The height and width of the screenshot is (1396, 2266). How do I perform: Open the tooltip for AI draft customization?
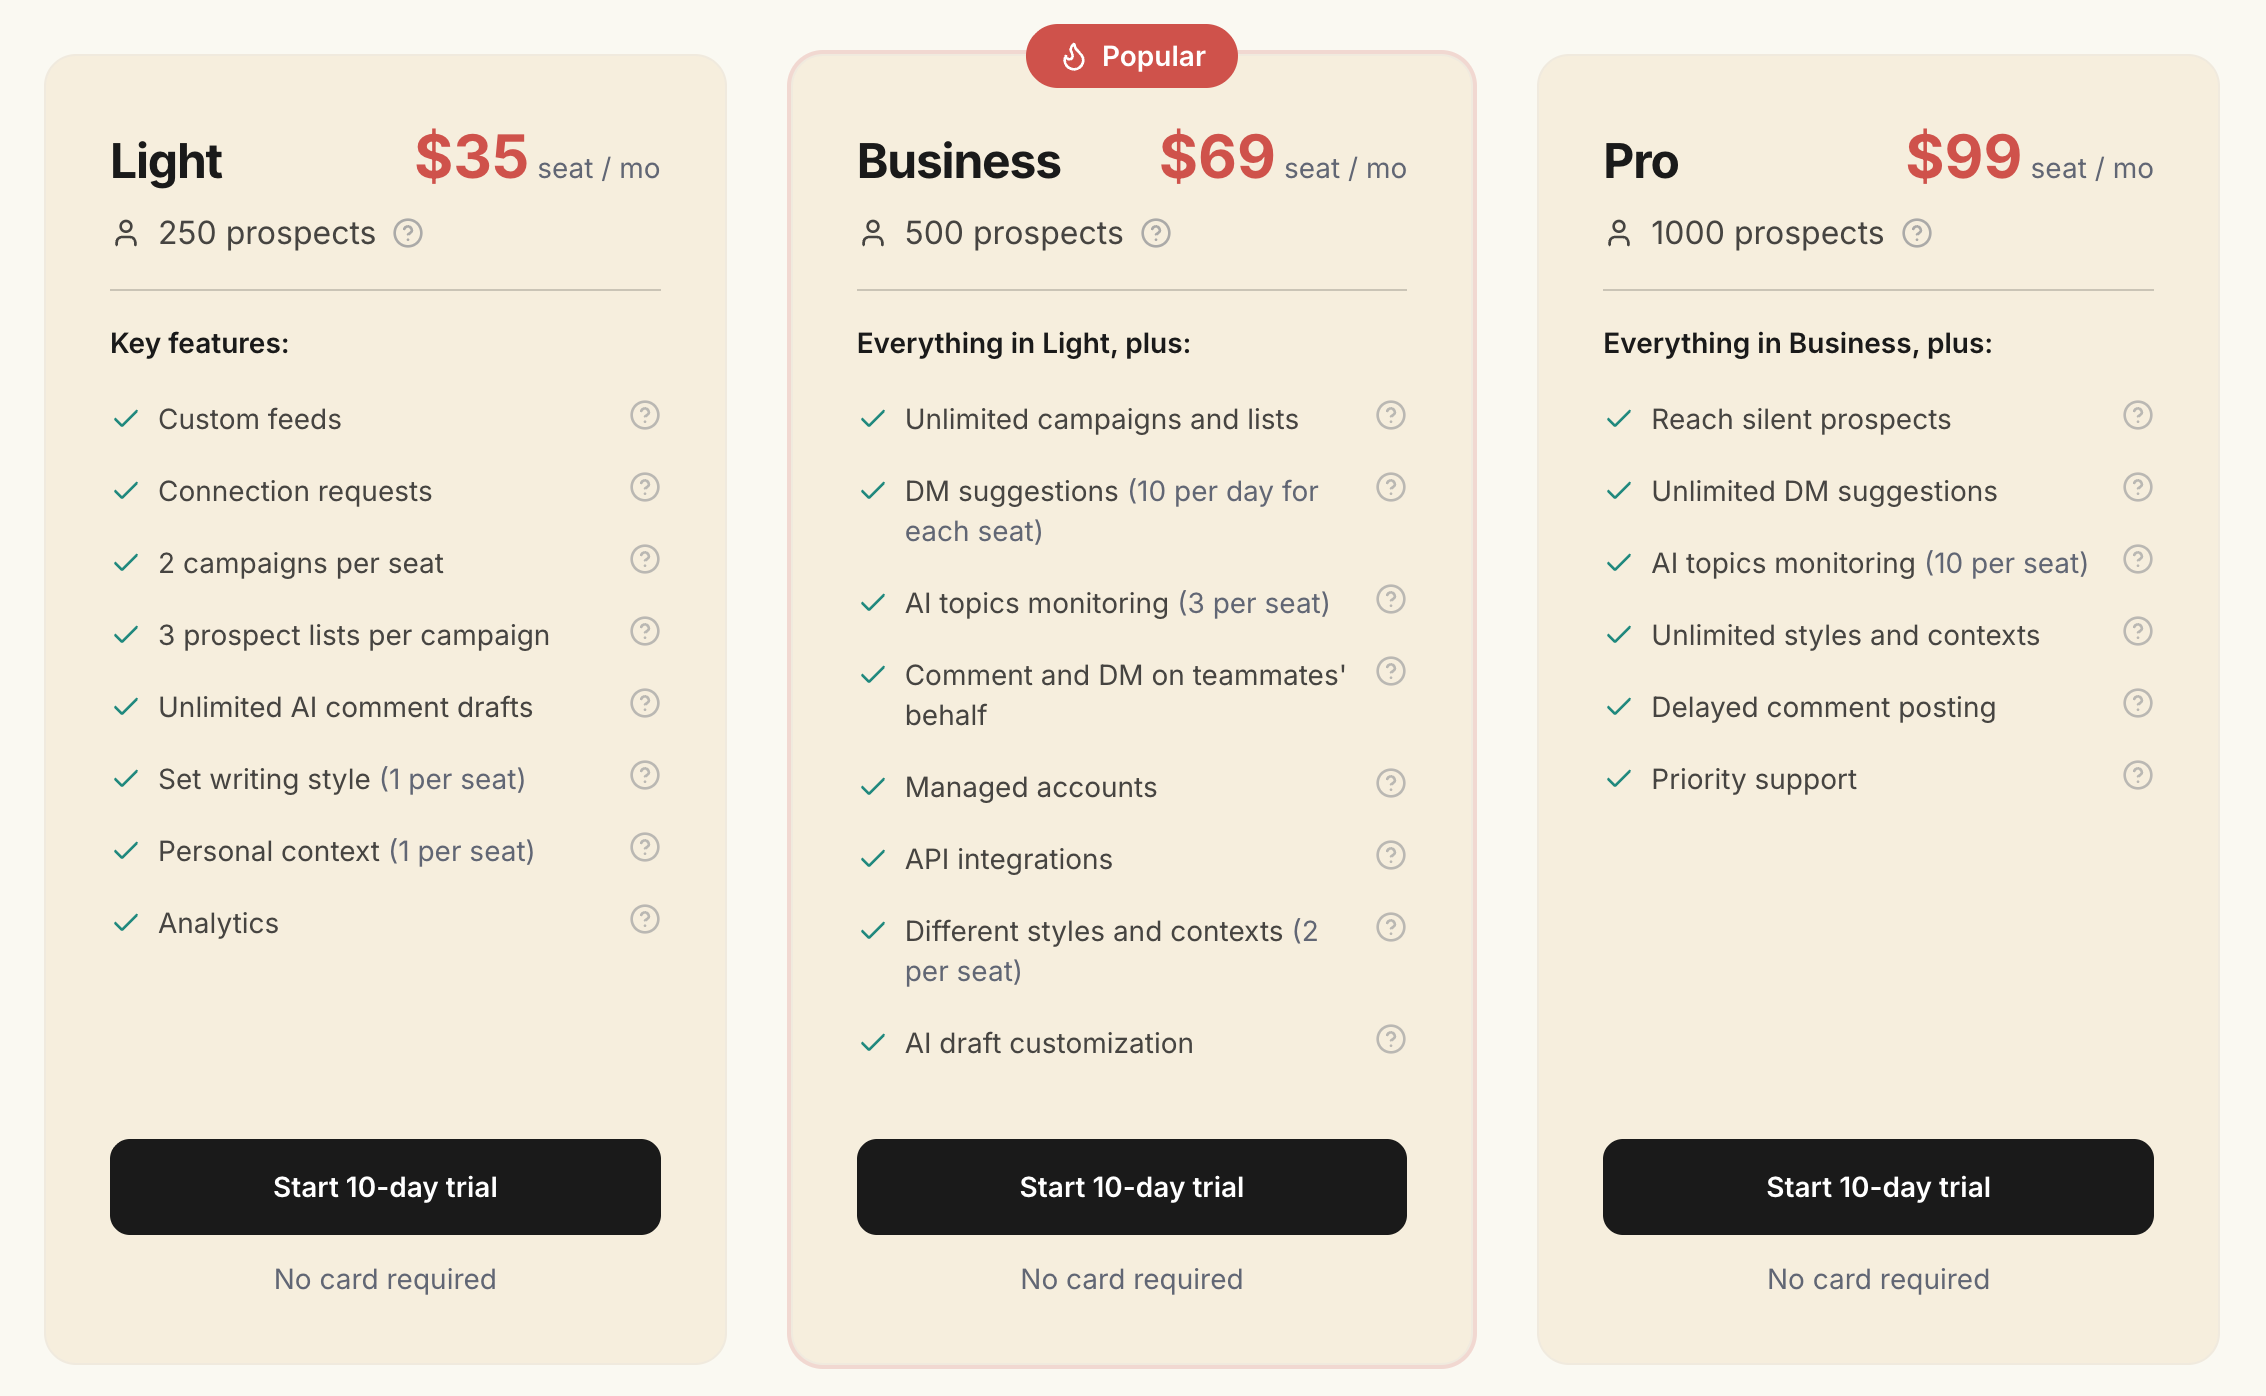pos(1391,1039)
